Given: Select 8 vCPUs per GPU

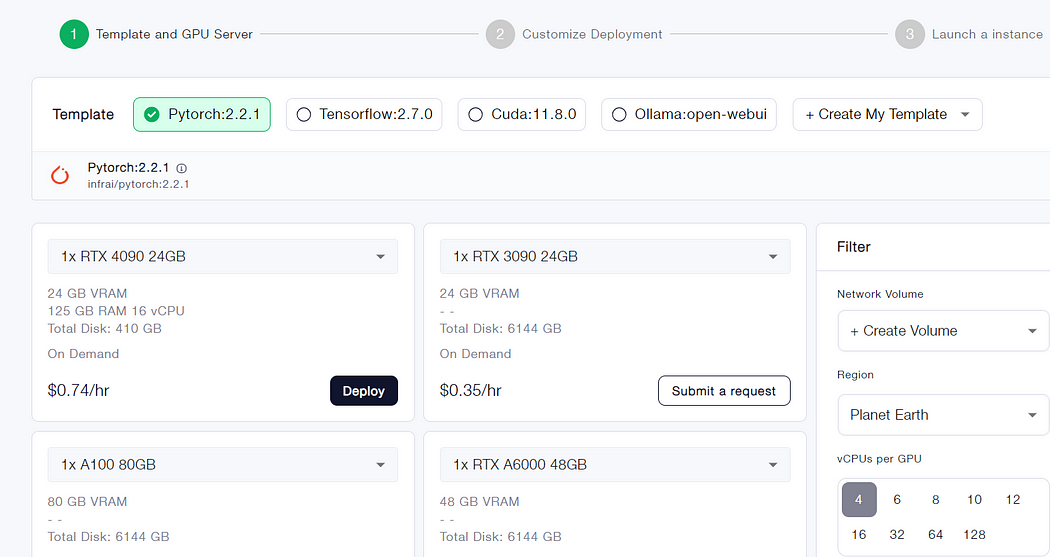Looking at the screenshot, I should coord(936,499).
